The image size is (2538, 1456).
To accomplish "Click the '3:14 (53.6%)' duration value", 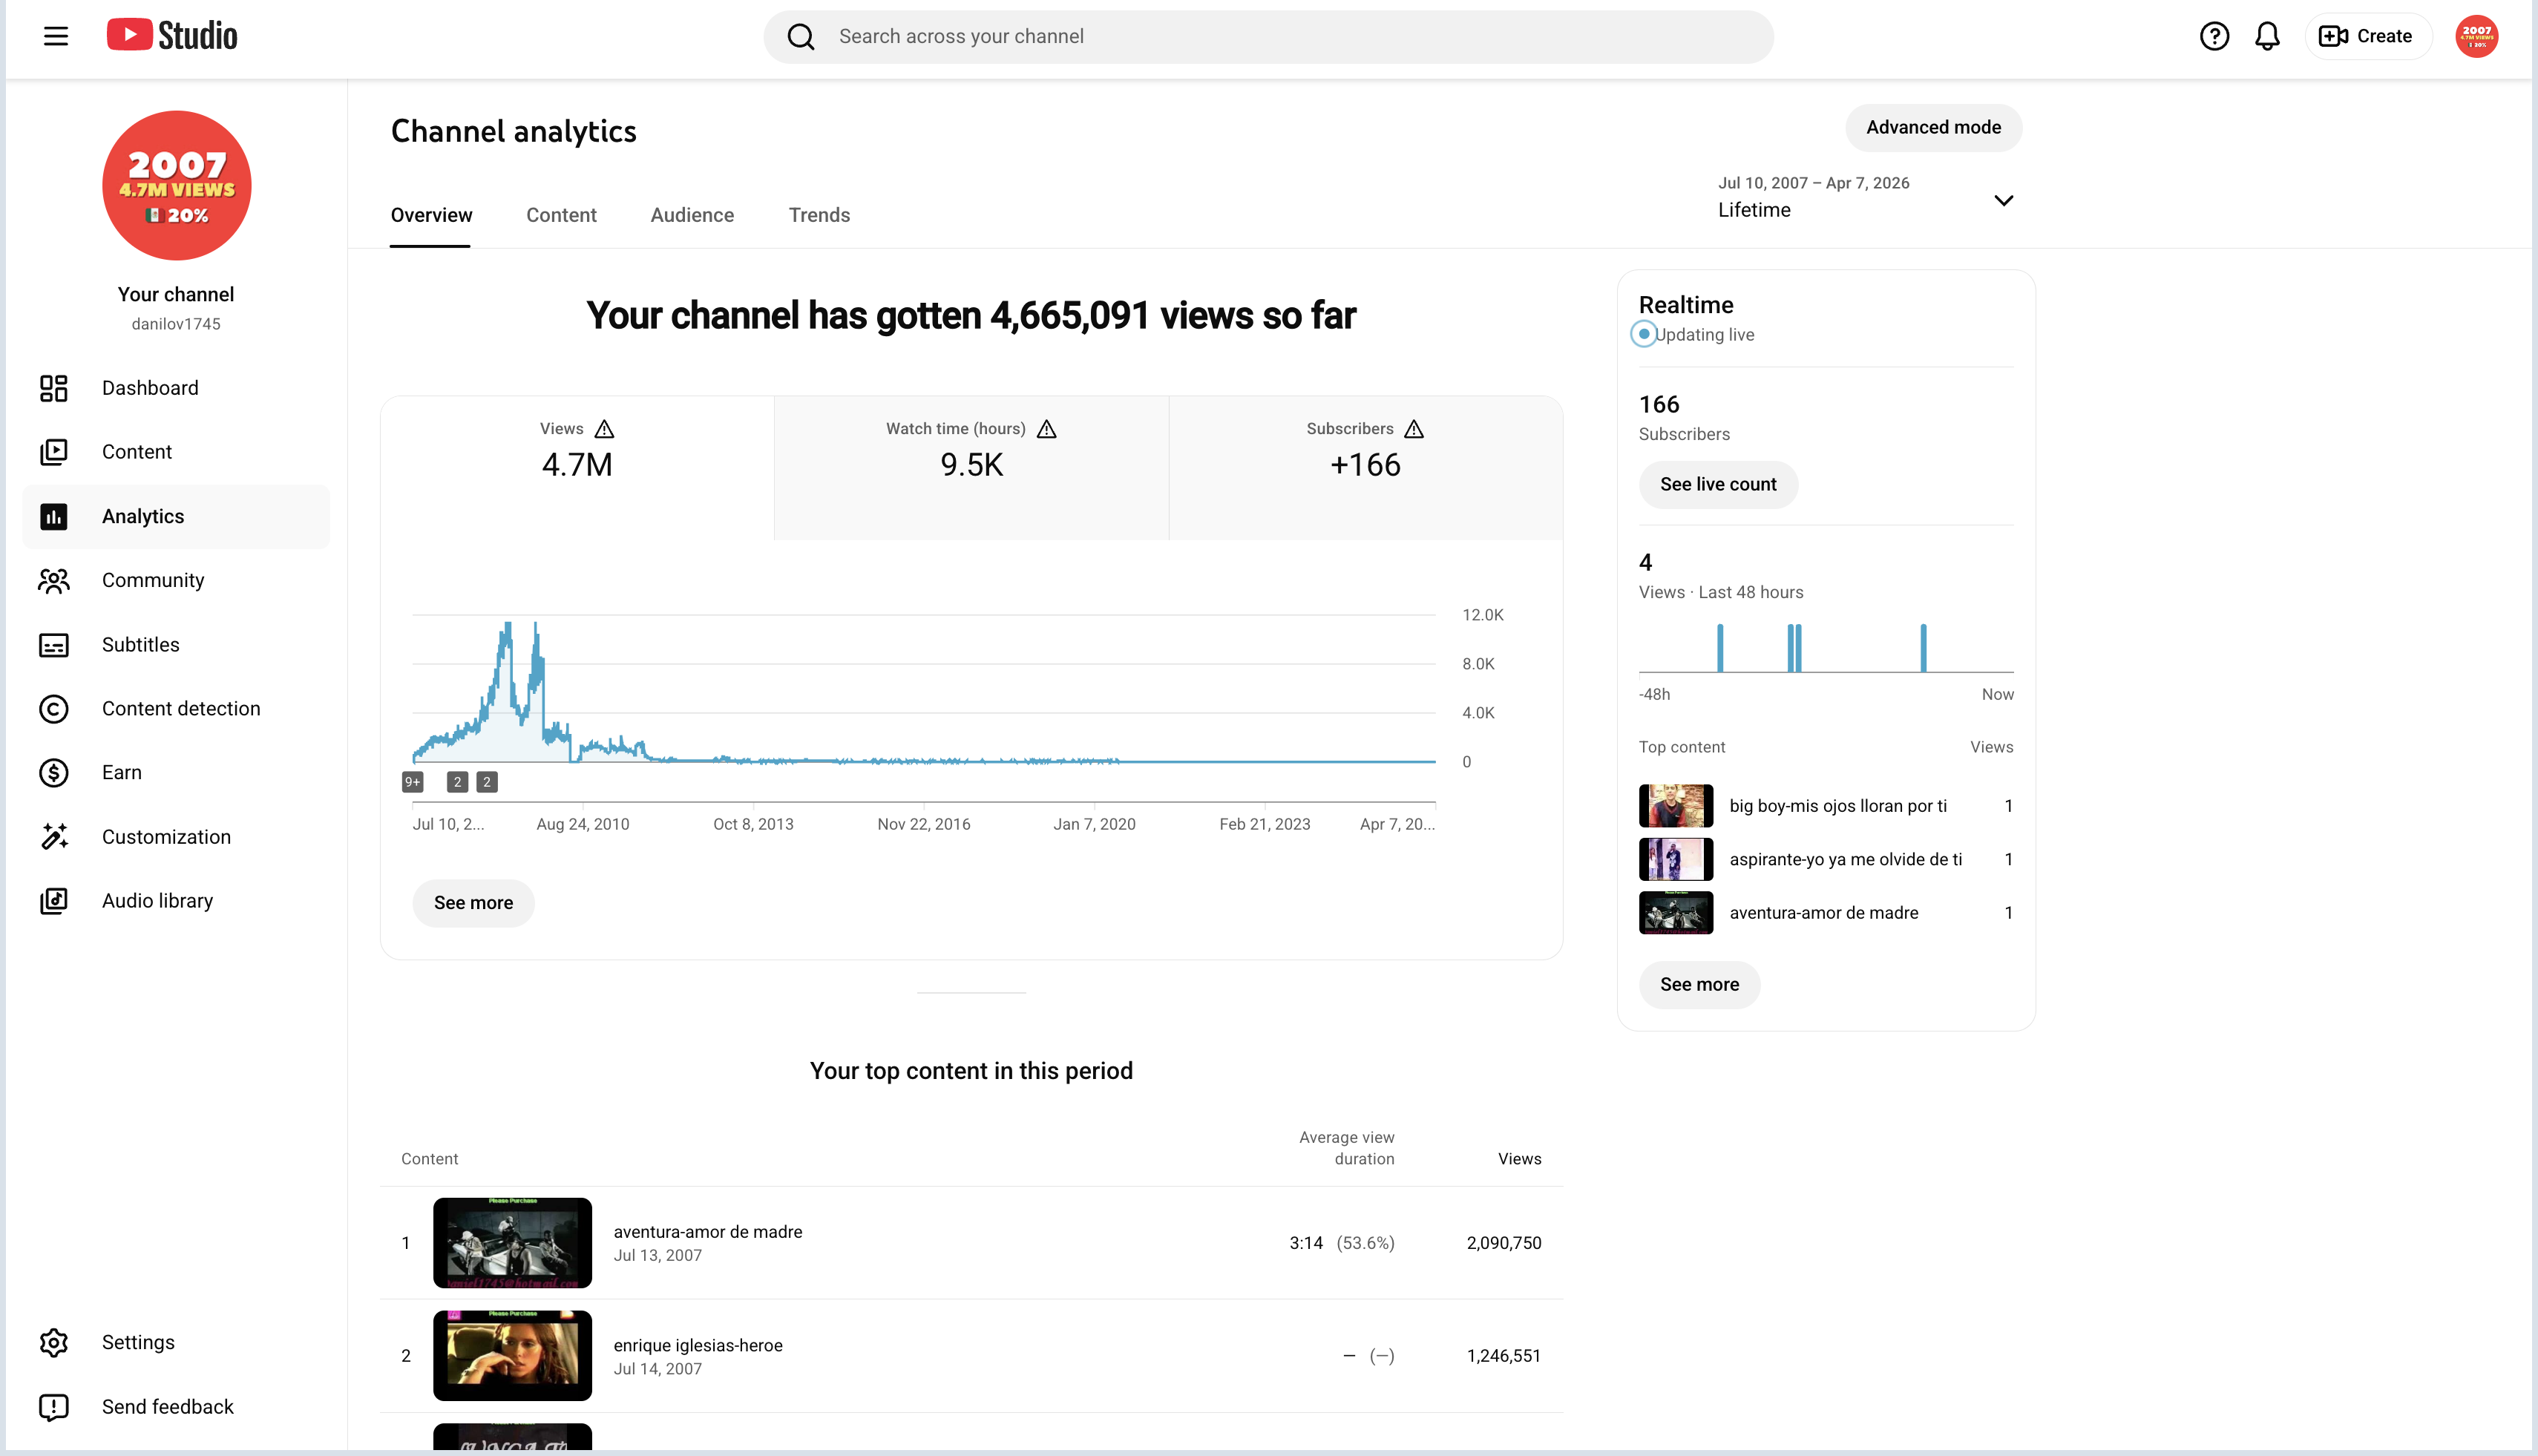I will point(1341,1243).
